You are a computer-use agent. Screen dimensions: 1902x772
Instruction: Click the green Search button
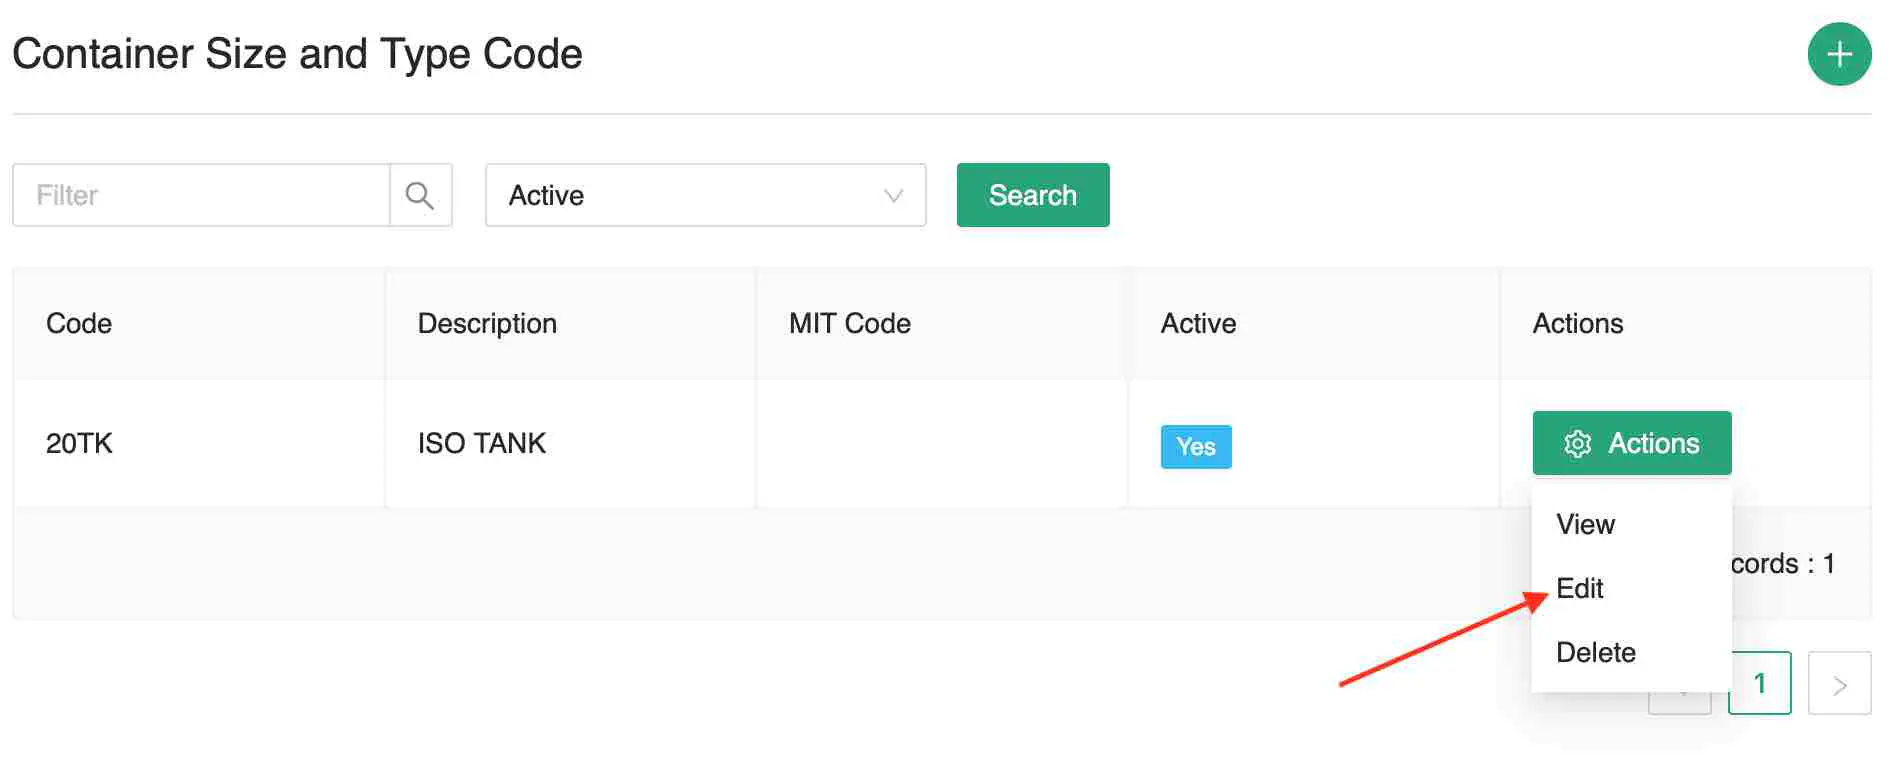coord(1033,195)
